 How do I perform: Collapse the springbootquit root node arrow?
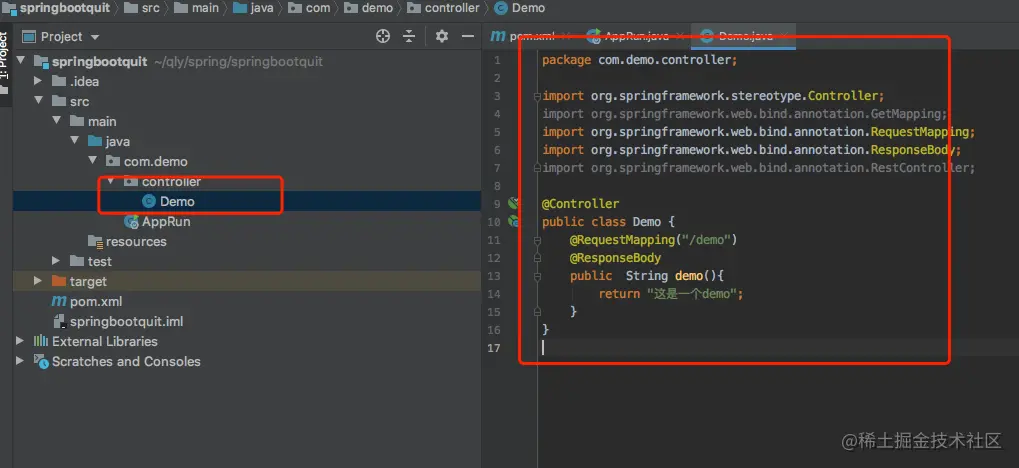(20, 61)
